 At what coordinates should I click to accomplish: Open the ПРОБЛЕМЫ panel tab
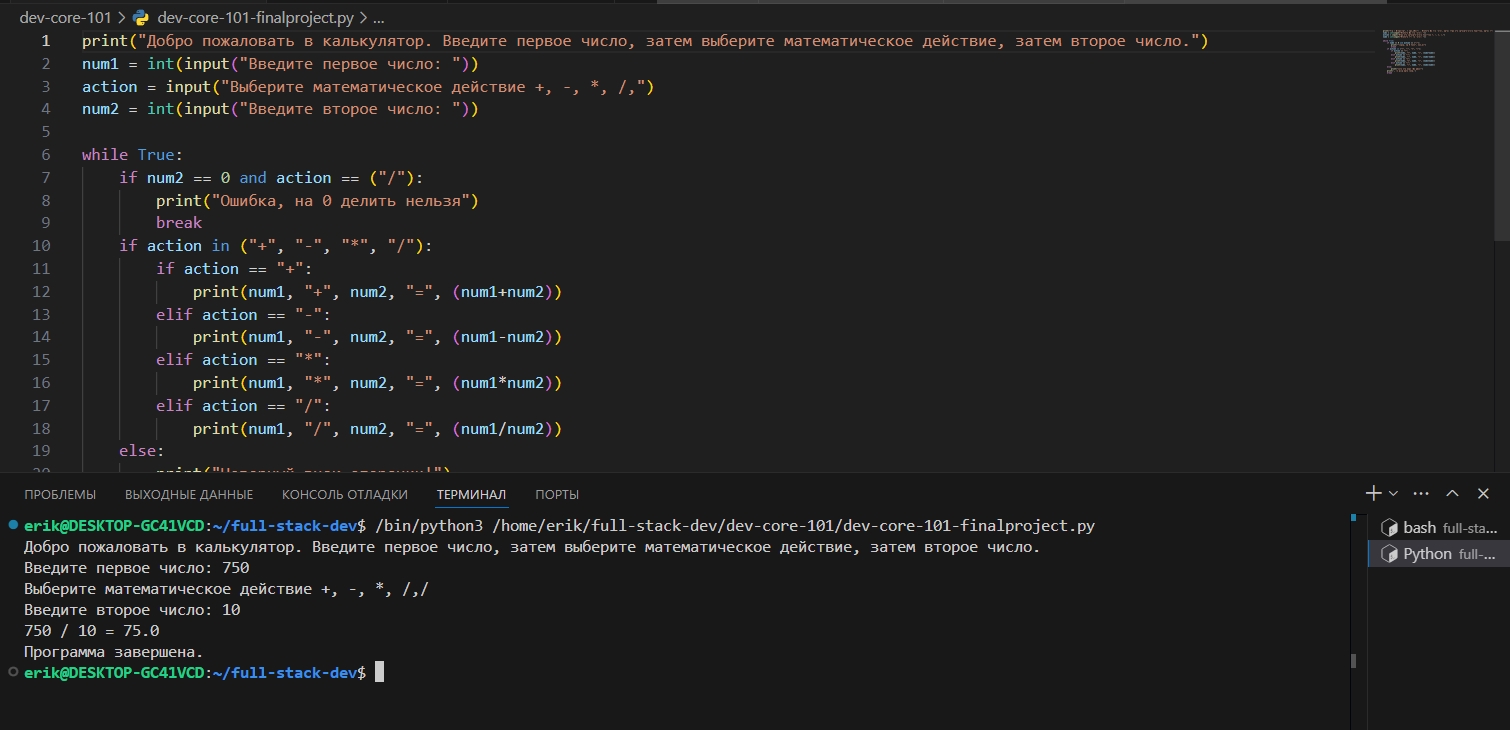(x=60, y=494)
